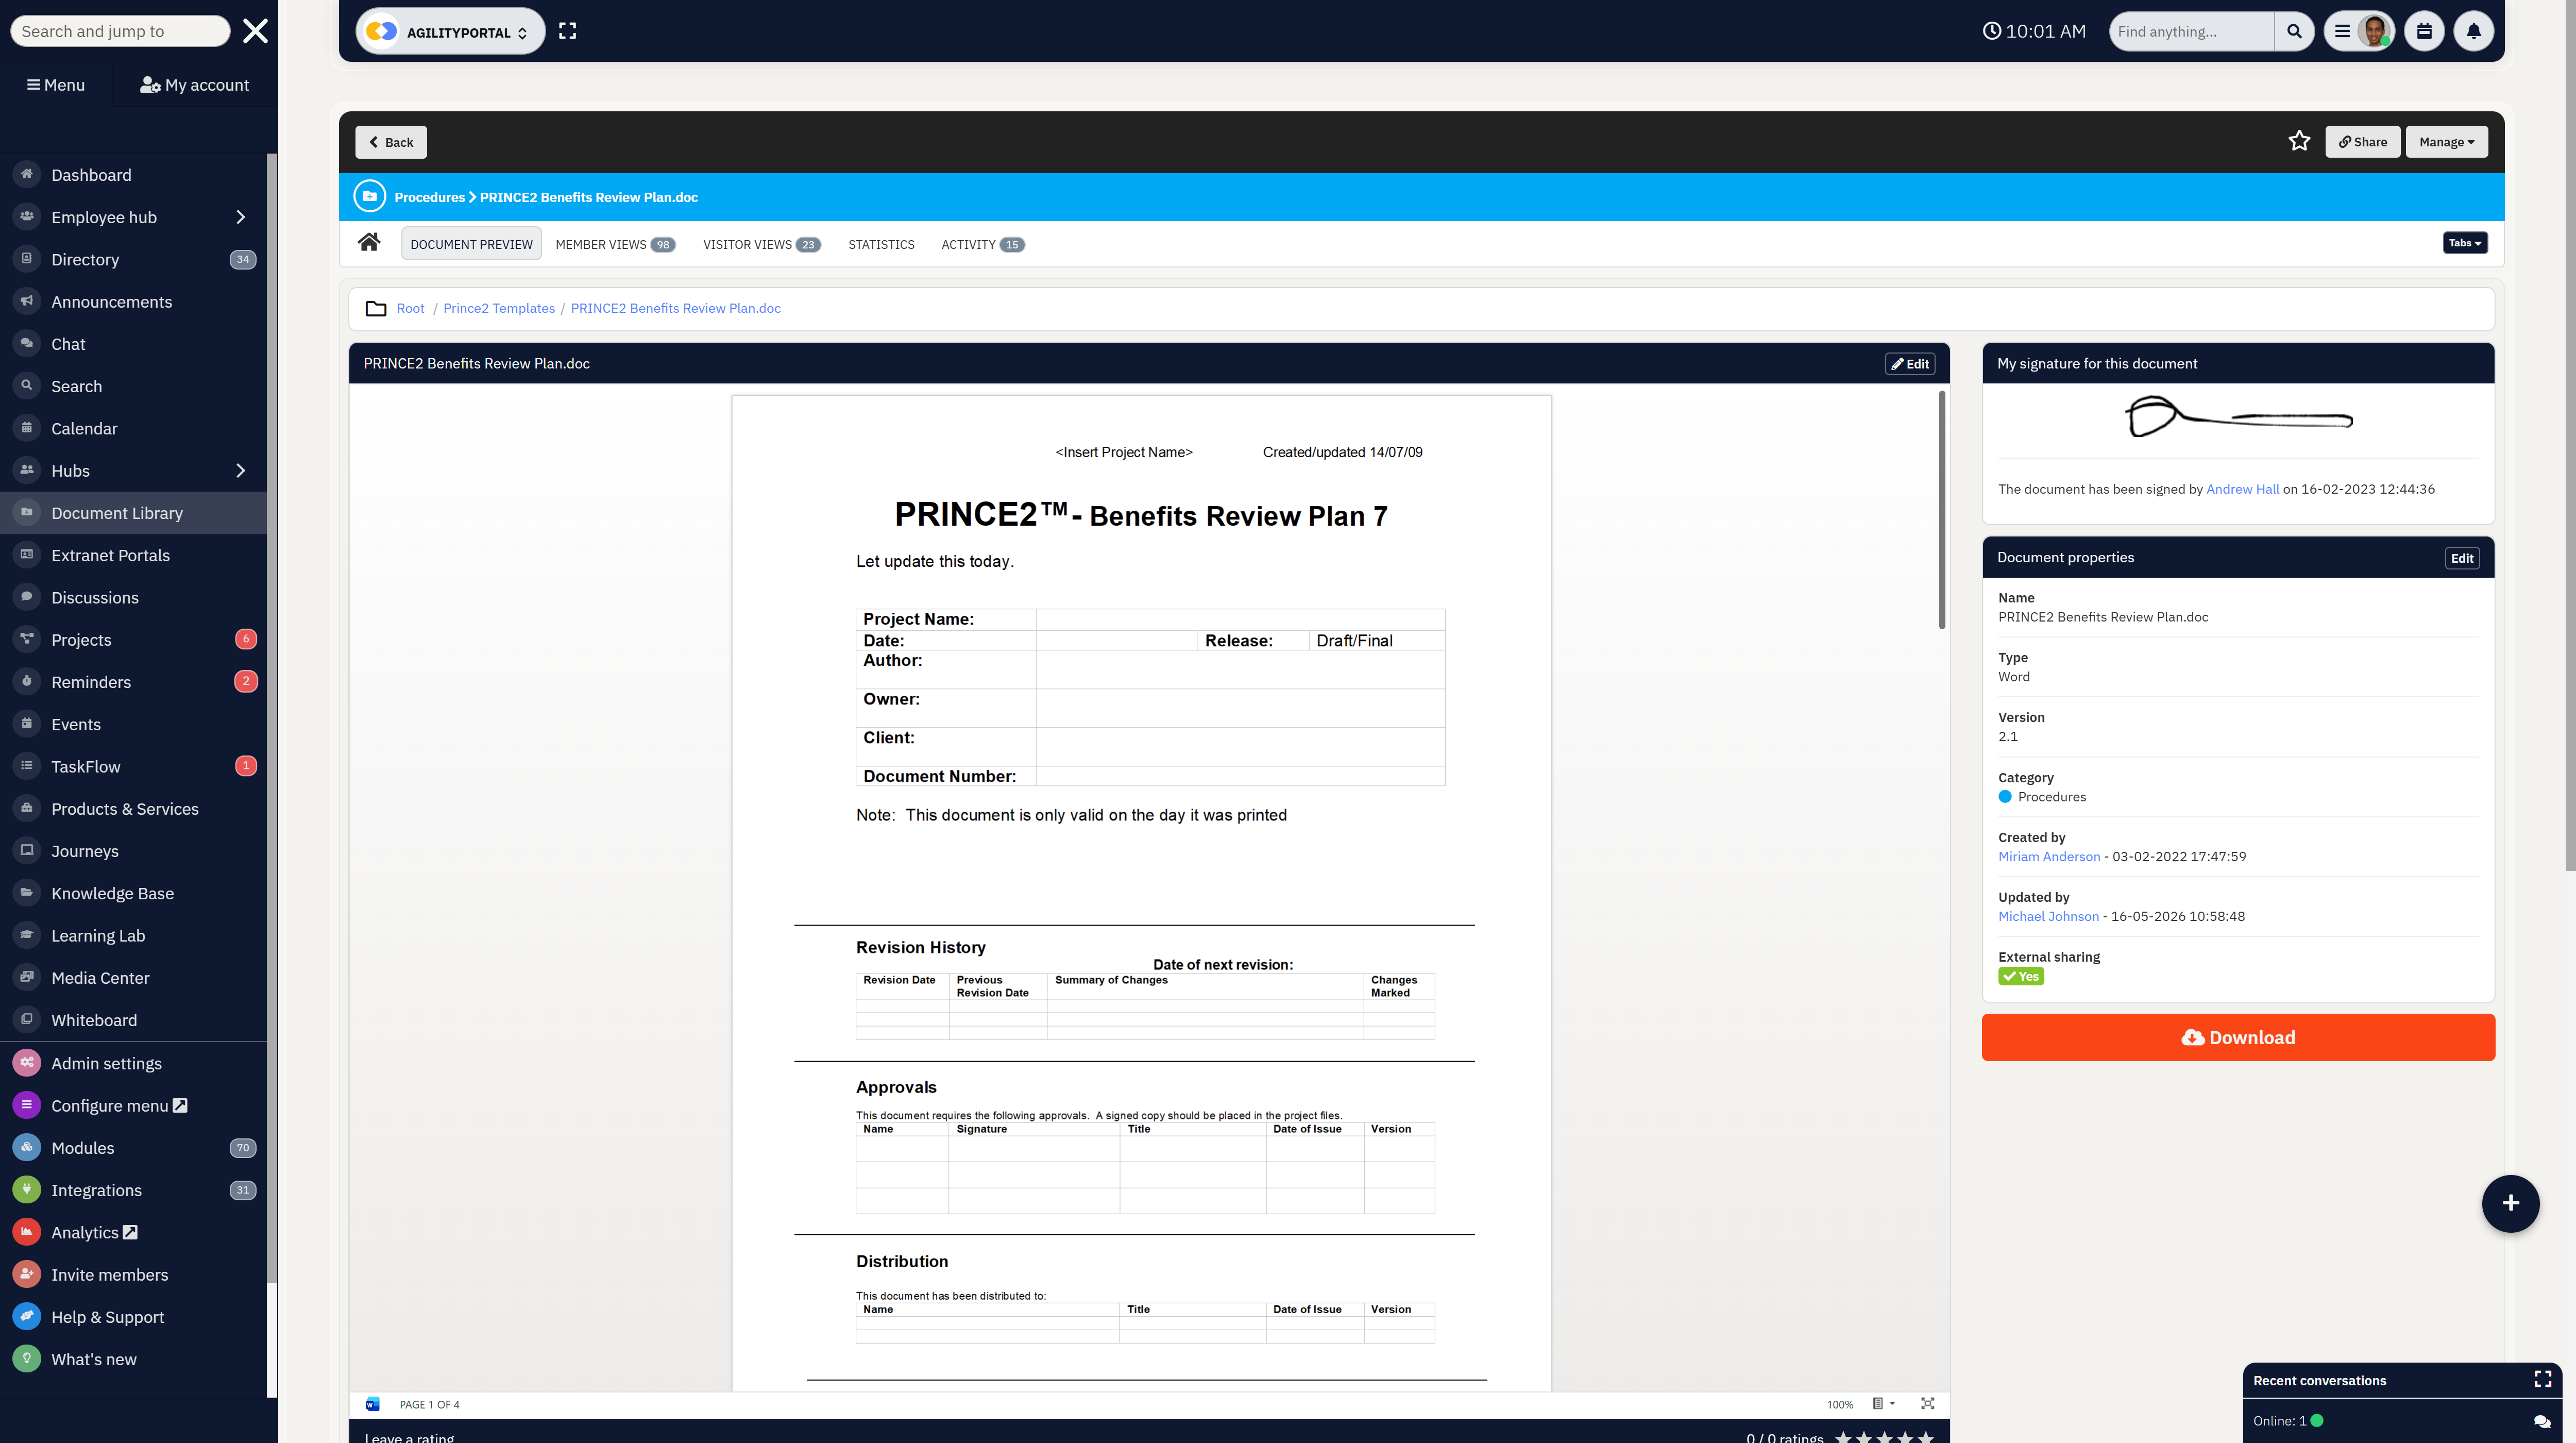
Task: Open the page layout dropdown in viewer footer
Action: click(x=1883, y=1404)
